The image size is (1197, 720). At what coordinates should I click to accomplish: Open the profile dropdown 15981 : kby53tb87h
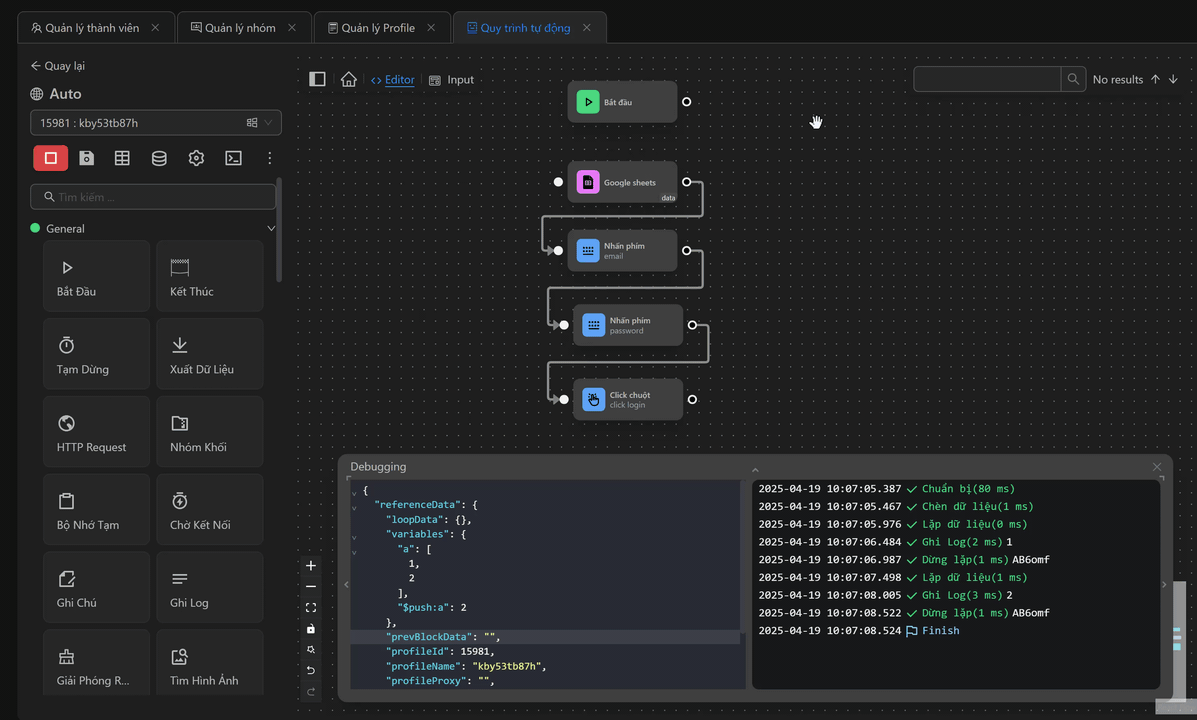pyautogui.click(x=155, y=123)
